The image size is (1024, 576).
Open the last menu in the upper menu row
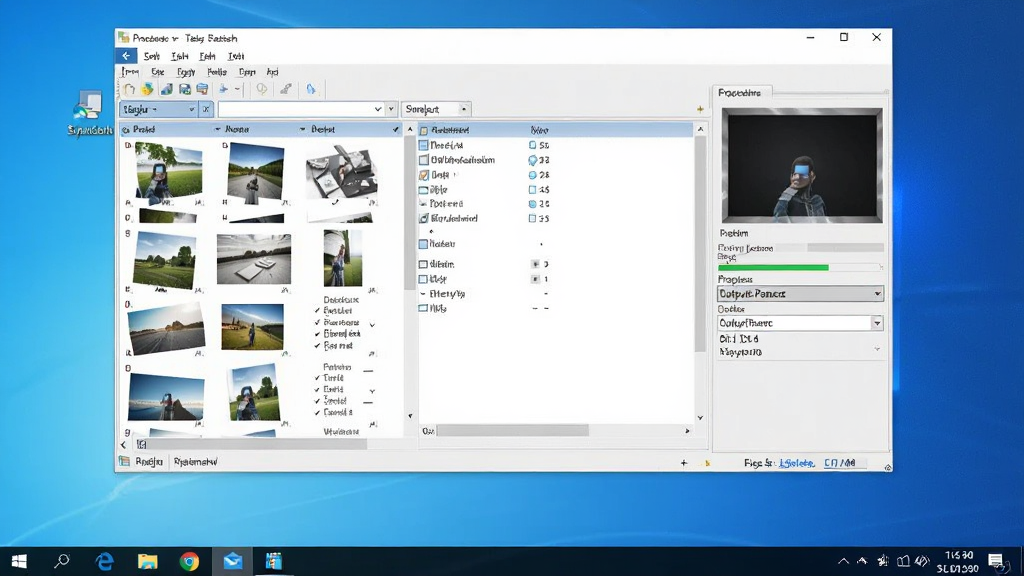coord(236,56)
